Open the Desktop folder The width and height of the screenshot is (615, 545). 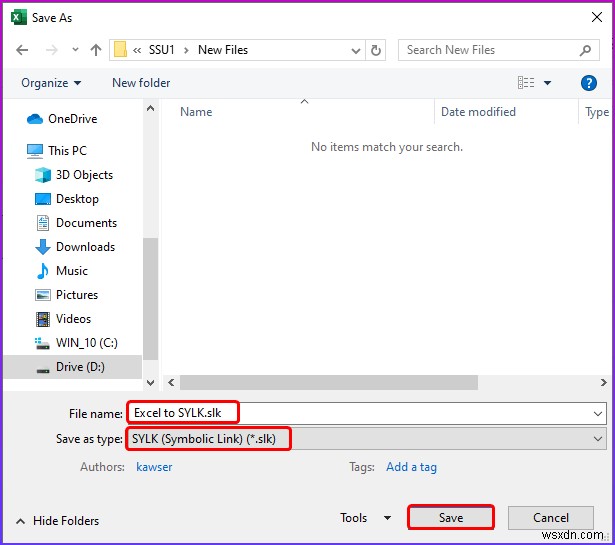tap(77, 199)
